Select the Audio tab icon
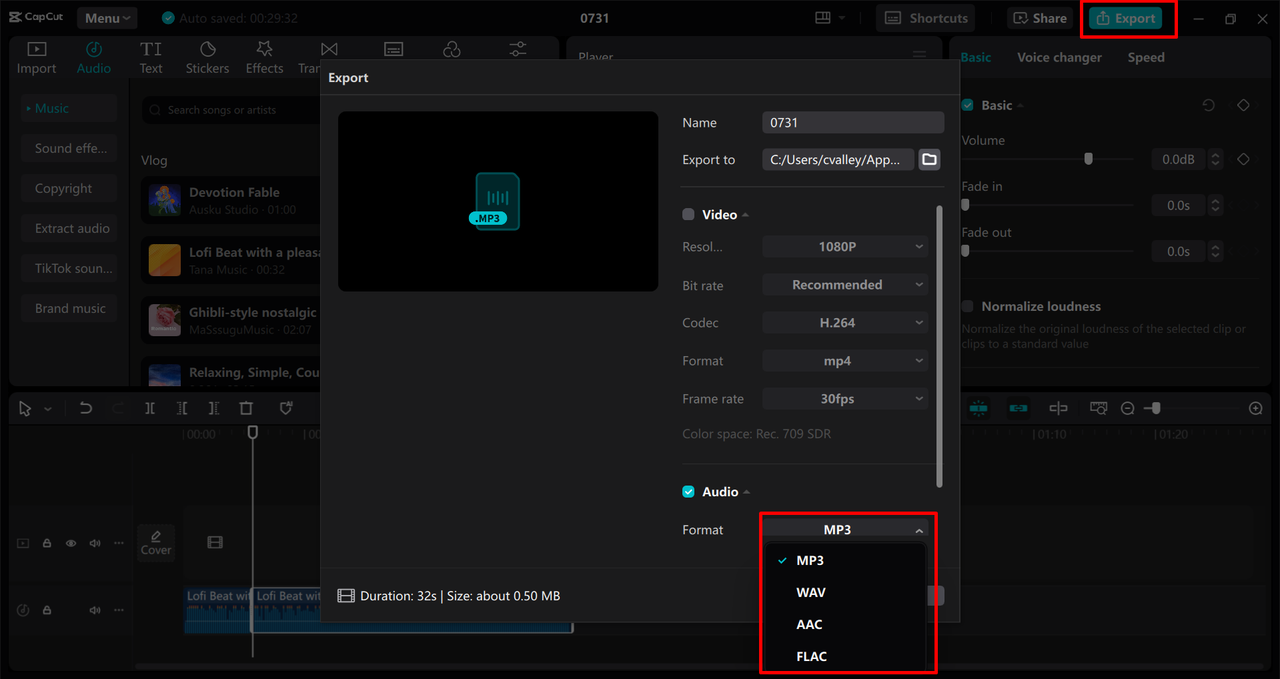 [x=93, y=49]
